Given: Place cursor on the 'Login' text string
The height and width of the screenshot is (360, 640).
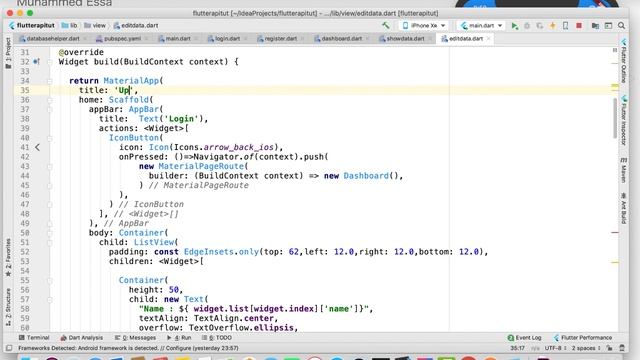Looking at the screenshot, I should tap(181, 119).
